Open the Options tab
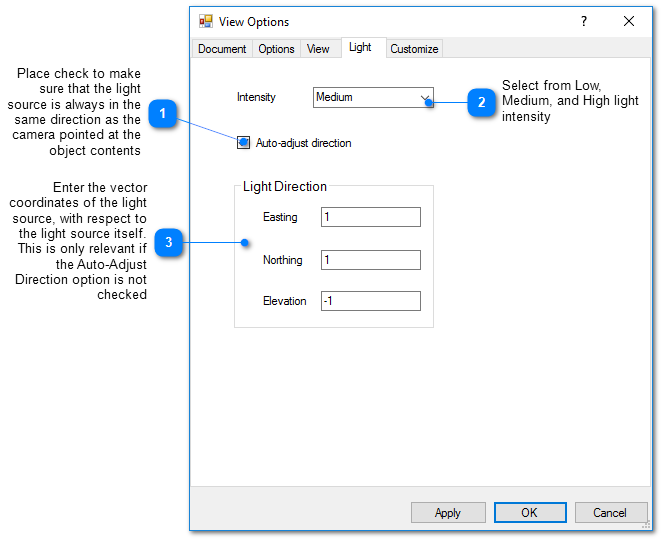Image resolution: width=663 pixels, height=541 pixels. tap(276, 49)
